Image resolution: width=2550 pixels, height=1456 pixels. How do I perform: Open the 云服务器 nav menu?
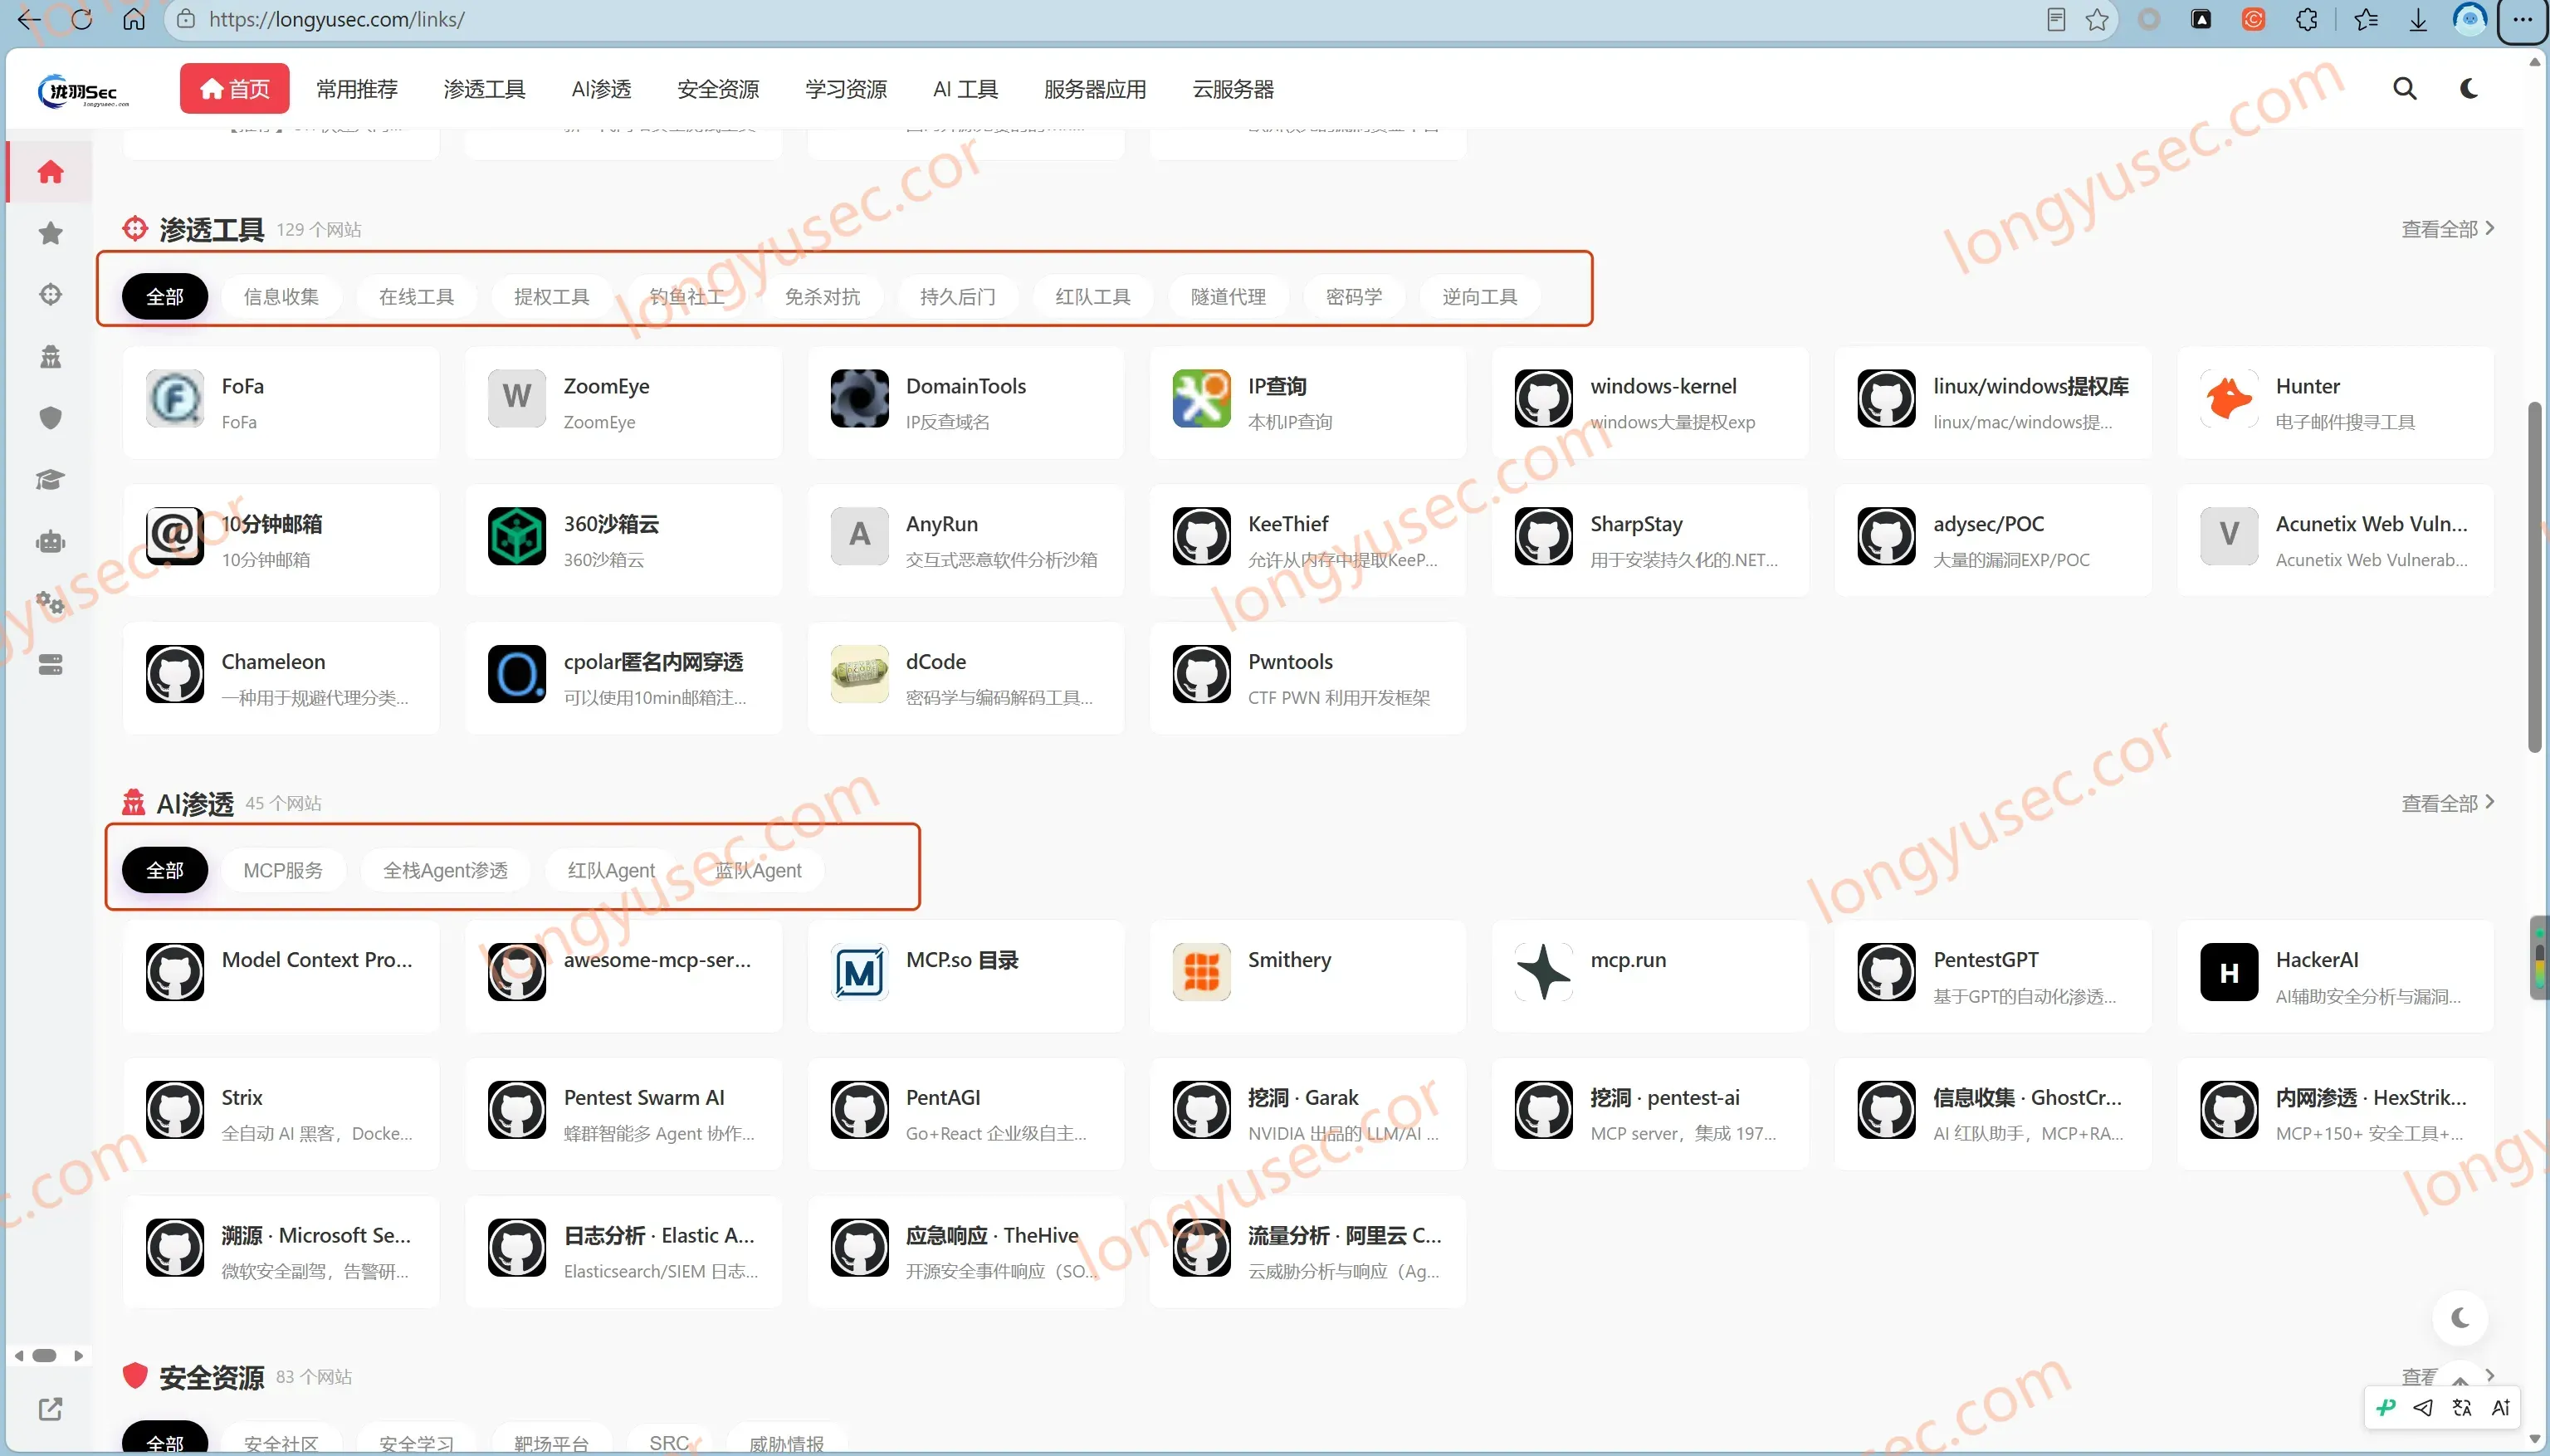coord(1233,89)
